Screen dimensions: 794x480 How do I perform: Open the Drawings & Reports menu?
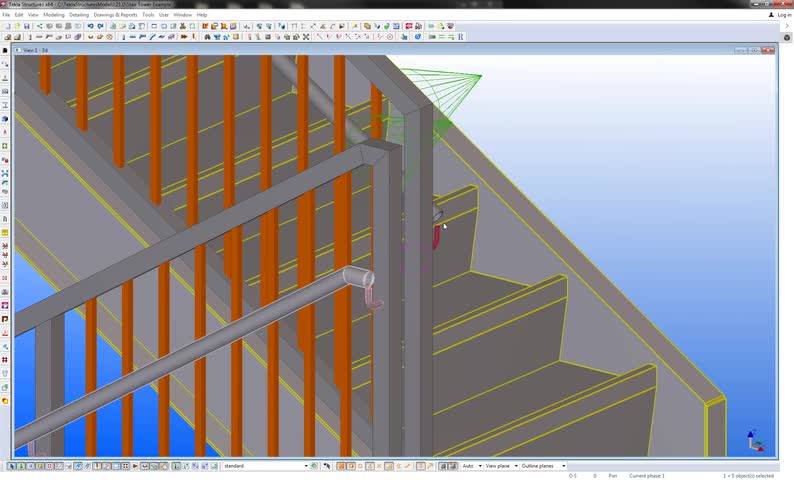(115, 15)
